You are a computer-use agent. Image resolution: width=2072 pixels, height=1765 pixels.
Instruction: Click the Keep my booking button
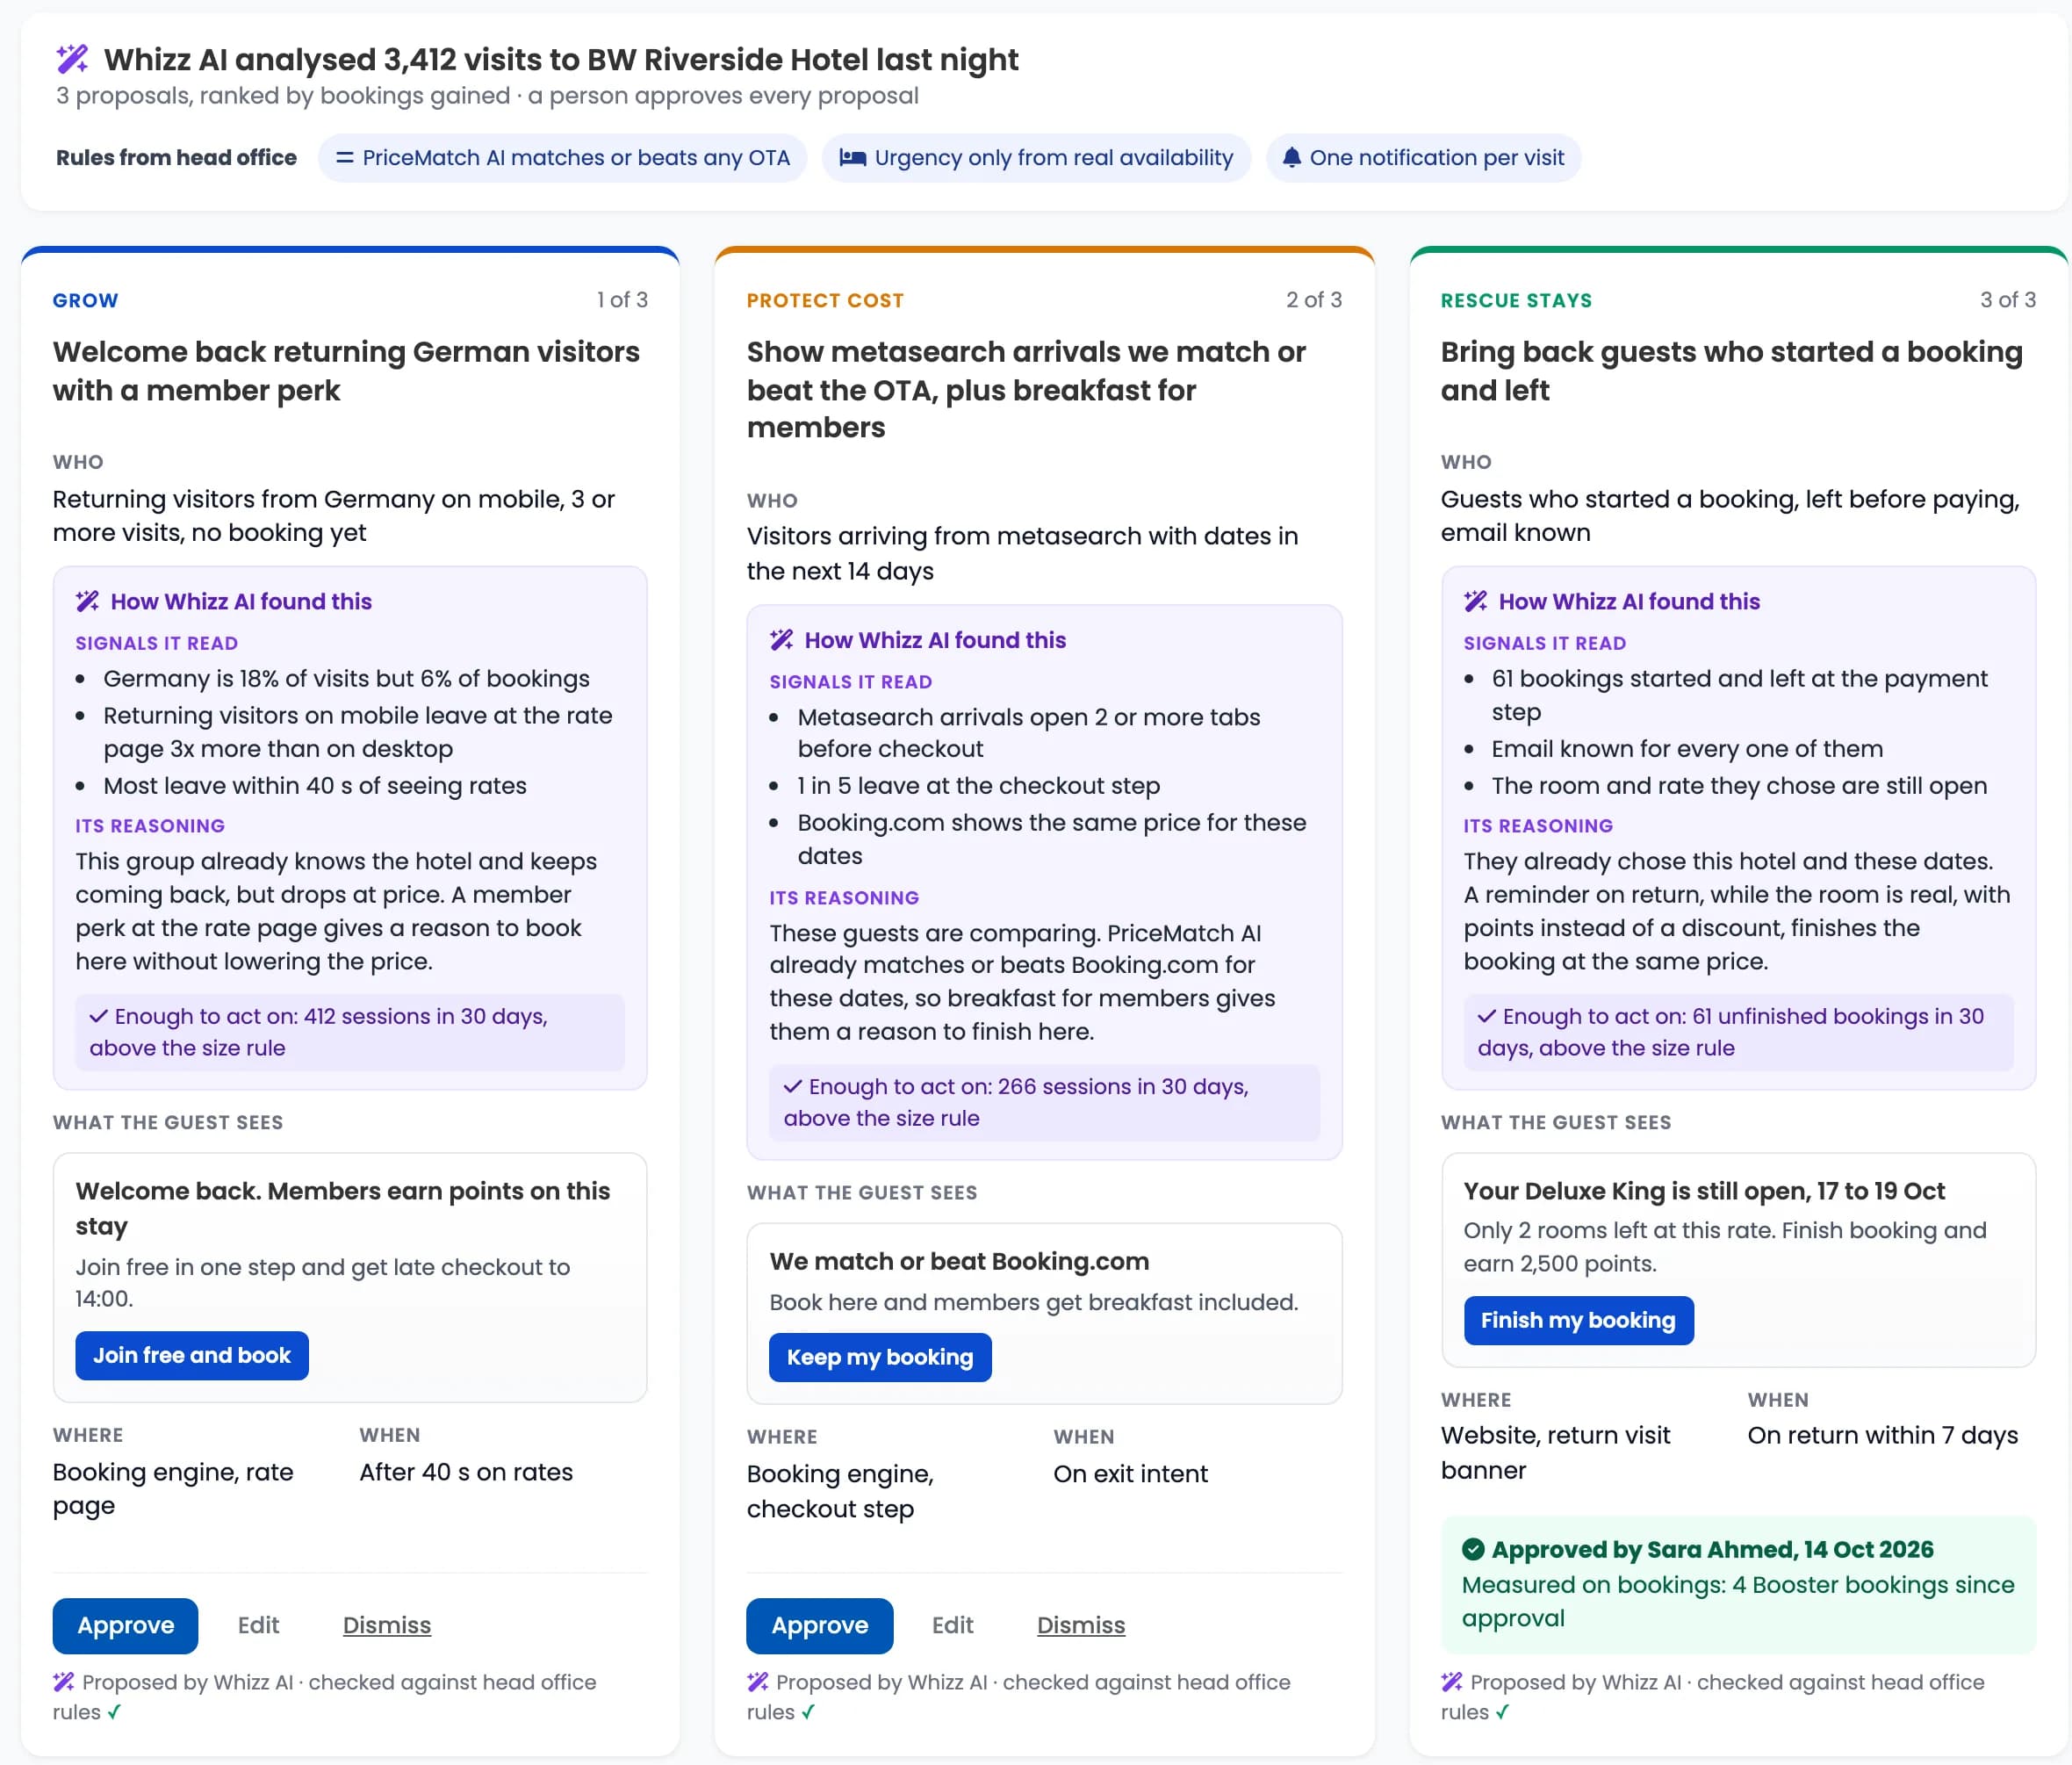point(880,1357)
